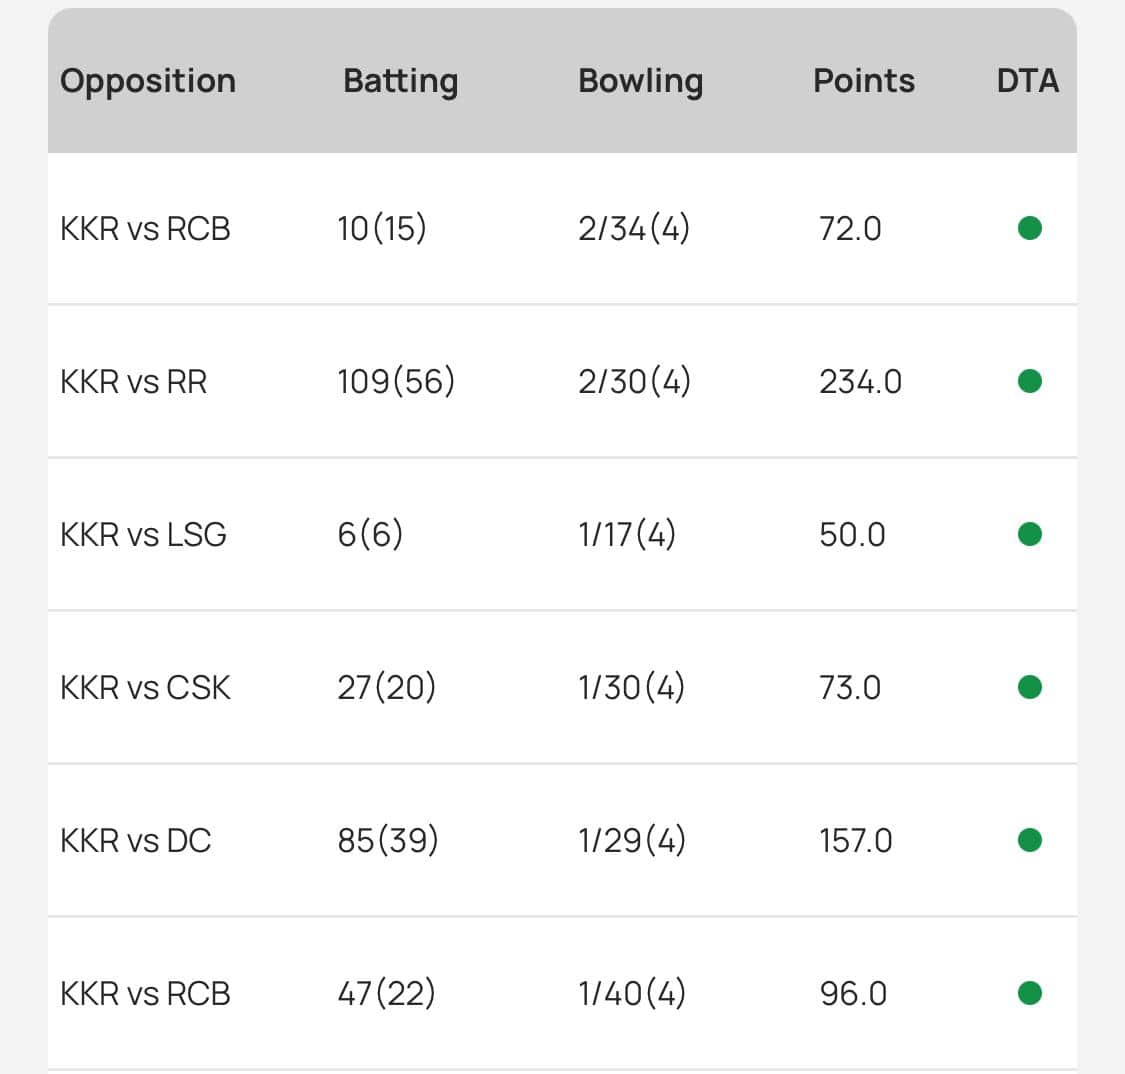The image size is (1125, 1074).
Task: Select the Points column header
Action: [x=864, y=81]
